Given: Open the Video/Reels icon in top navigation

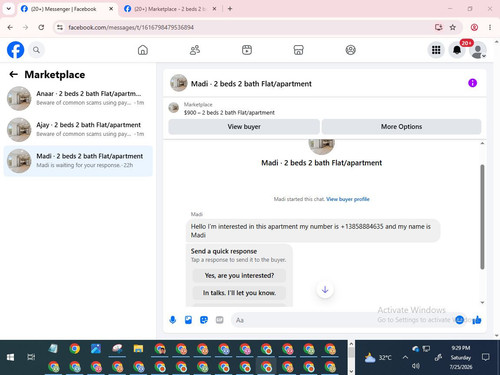Looking at the screenshot, I should pos(247,50).
